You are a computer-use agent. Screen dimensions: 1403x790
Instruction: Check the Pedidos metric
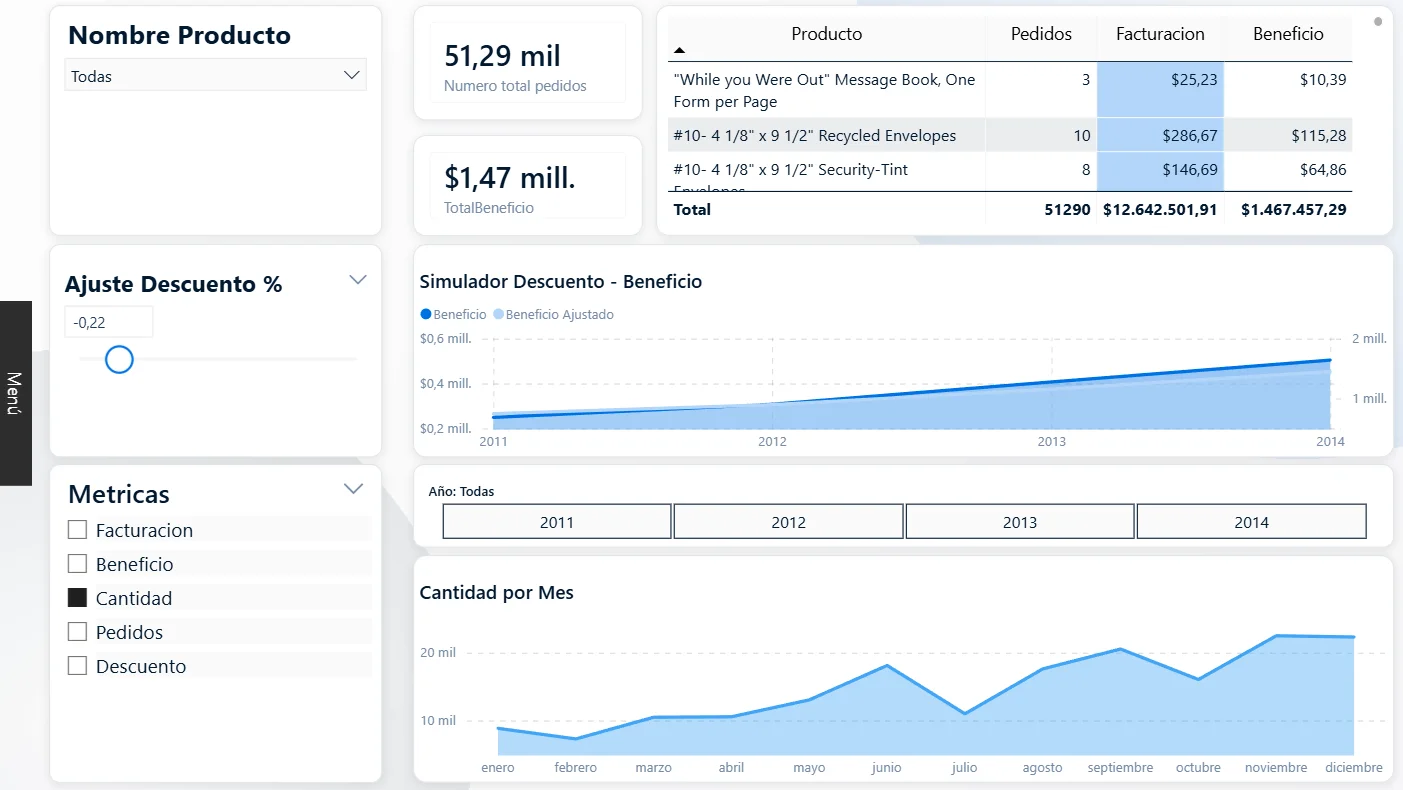coord(77,632)
